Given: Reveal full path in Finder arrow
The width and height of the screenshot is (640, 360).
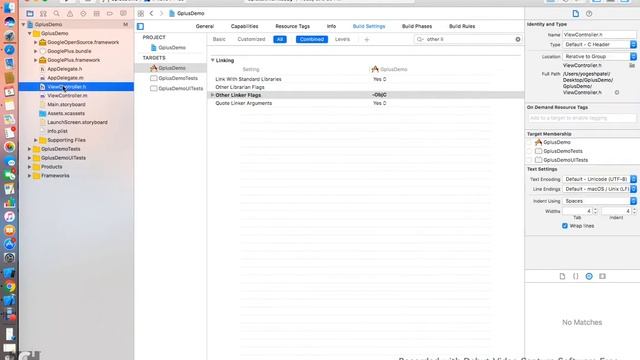Looking at the screenshot, I should (617, 93).
